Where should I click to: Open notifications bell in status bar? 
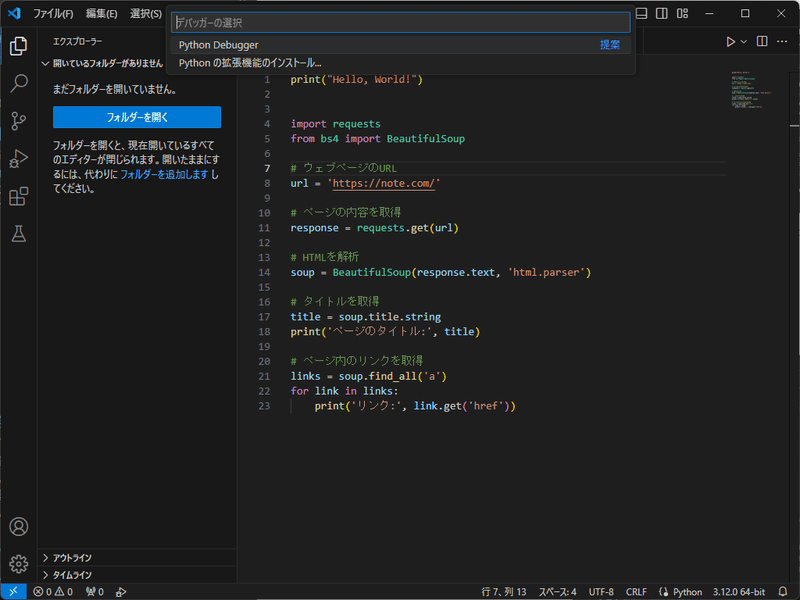point(783,591)
